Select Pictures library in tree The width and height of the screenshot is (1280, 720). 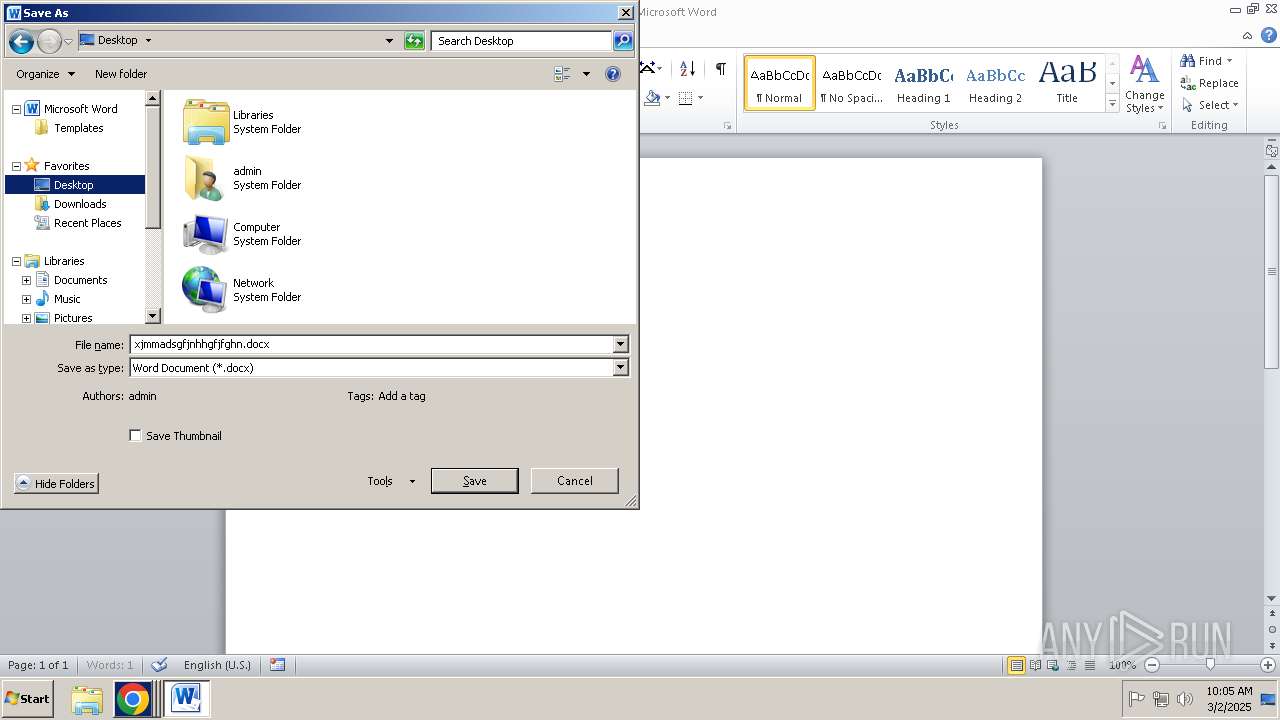click(73, 318)
